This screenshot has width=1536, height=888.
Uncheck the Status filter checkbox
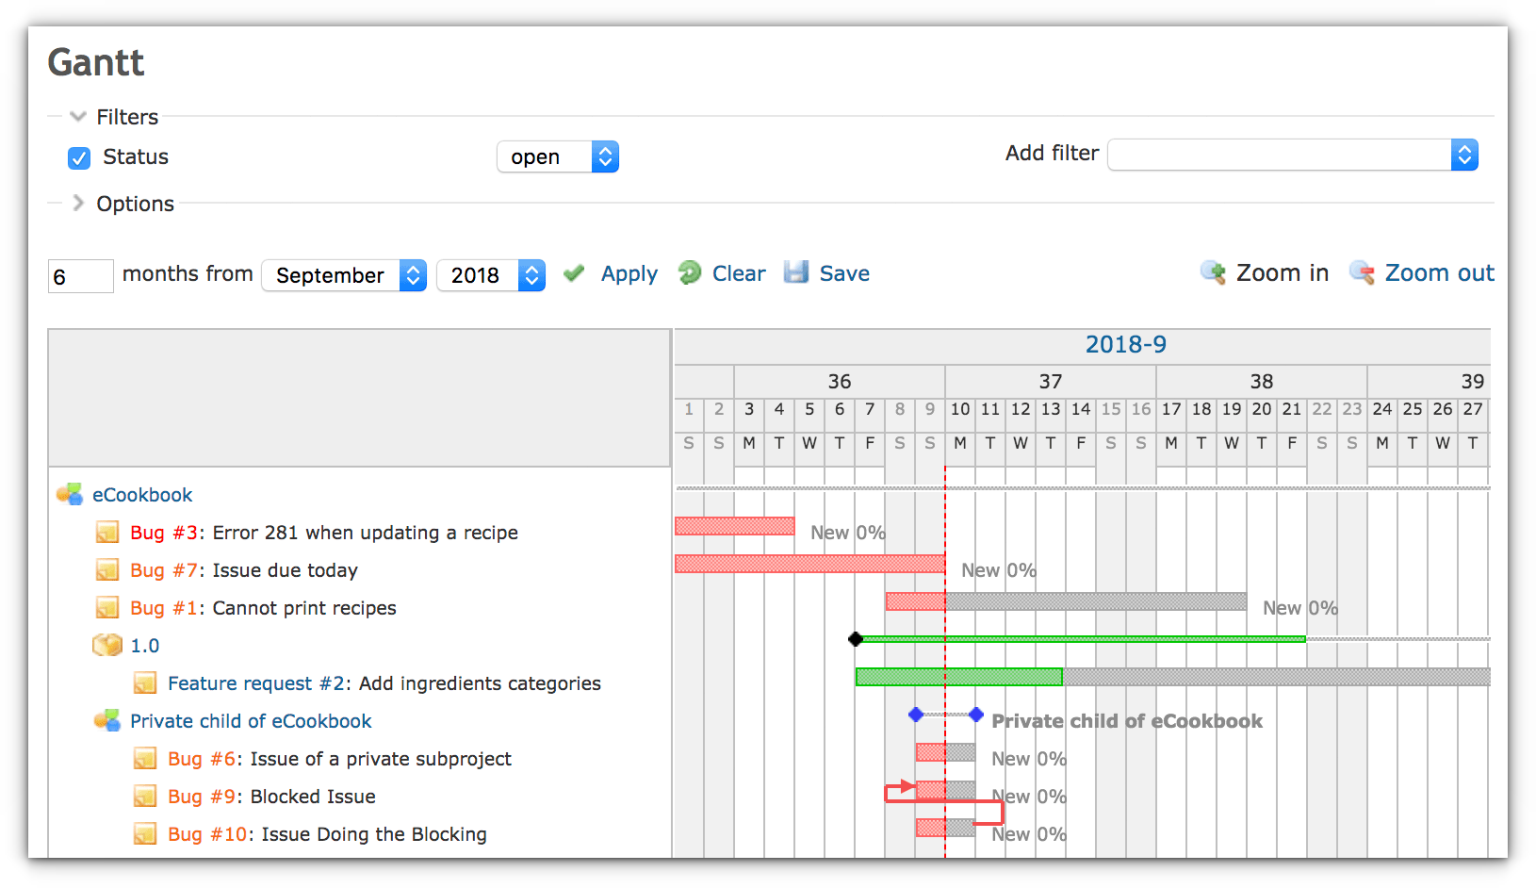[78, 157]
